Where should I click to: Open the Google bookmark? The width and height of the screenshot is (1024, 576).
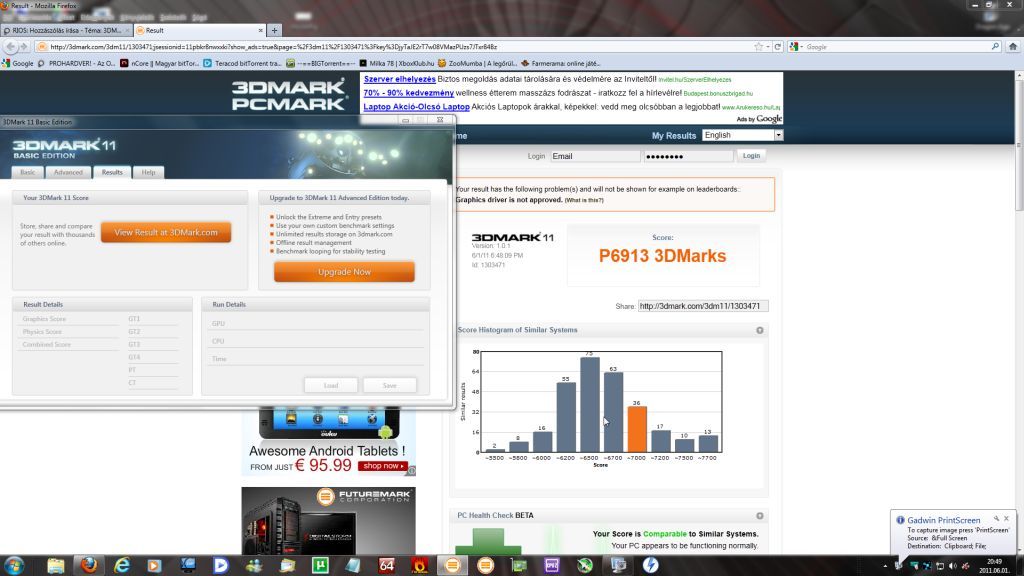(x=18, y=63)
